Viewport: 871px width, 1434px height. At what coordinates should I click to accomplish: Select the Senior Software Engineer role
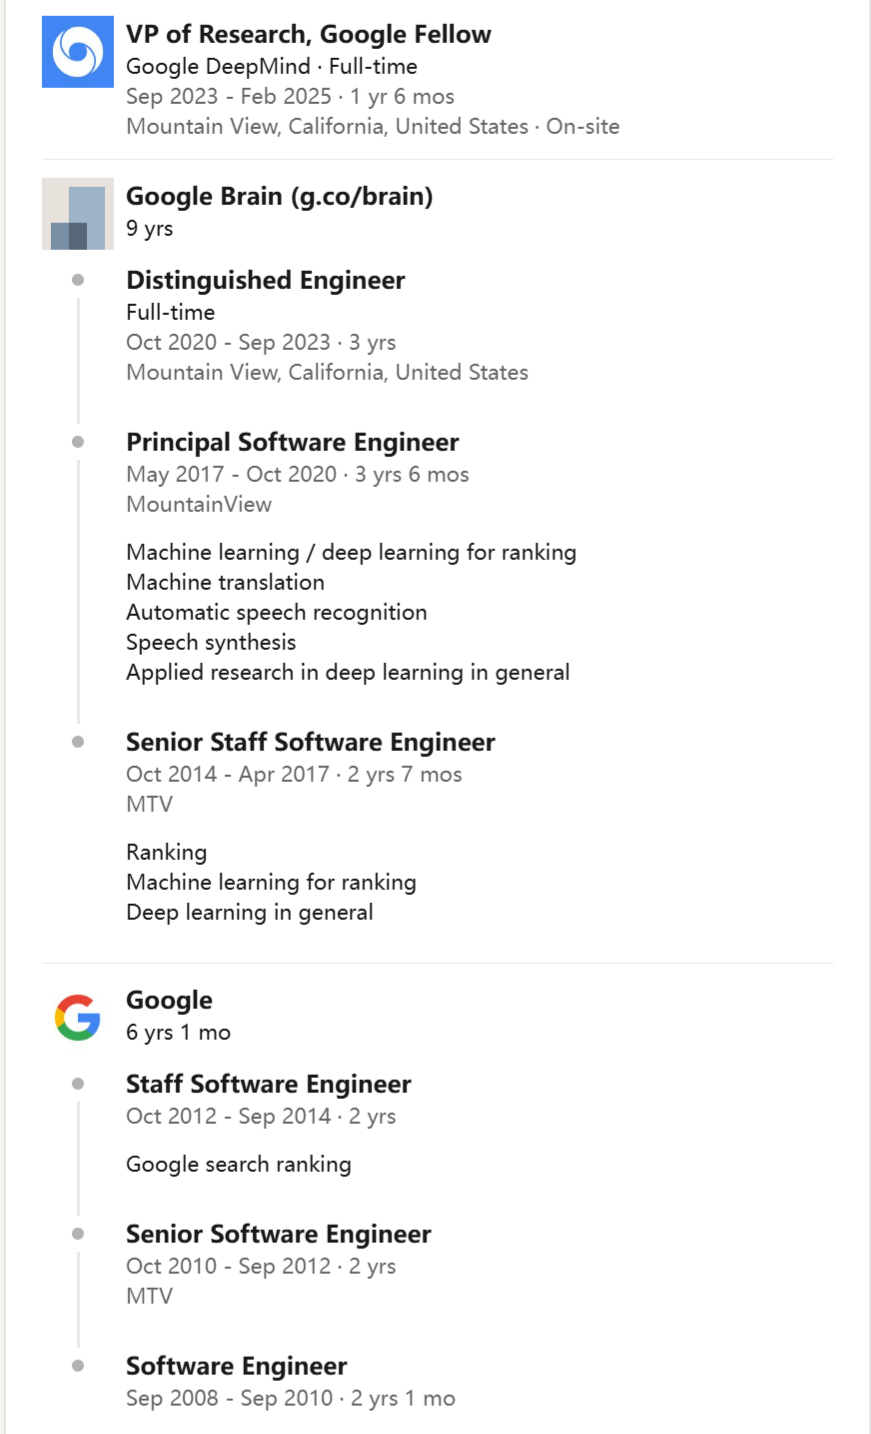(x=278, y=1234)
